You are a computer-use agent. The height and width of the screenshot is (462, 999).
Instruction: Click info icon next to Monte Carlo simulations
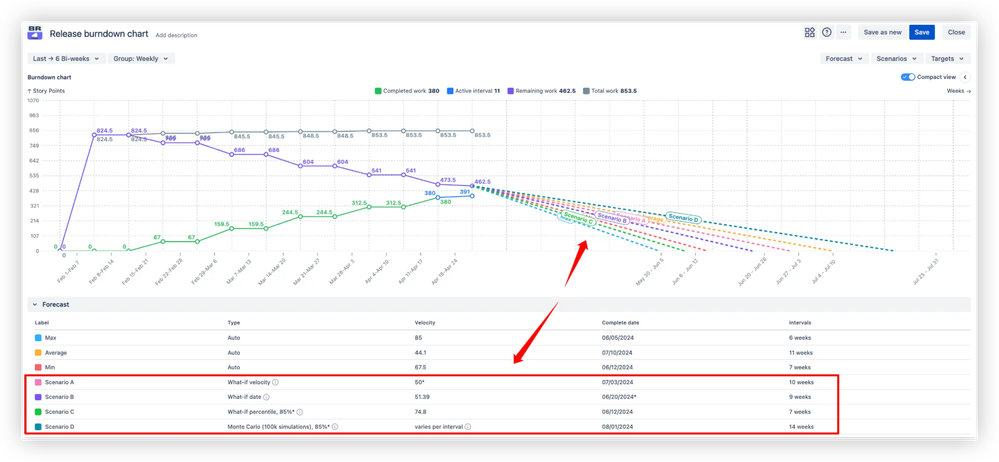(x=335, y=427)
